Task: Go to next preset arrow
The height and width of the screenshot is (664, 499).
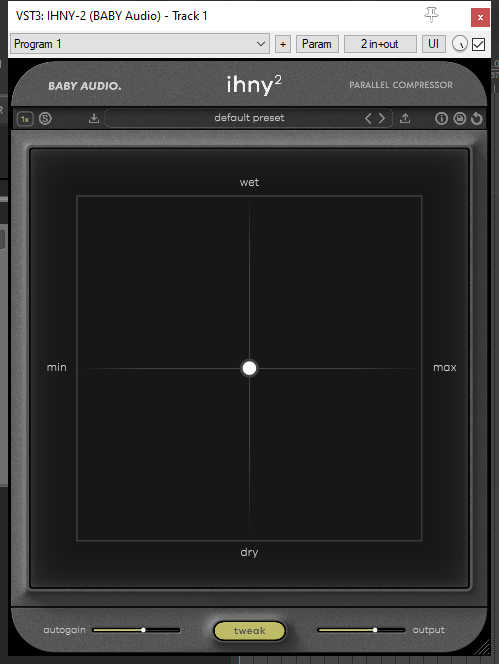Action: (x=382, y=118)
